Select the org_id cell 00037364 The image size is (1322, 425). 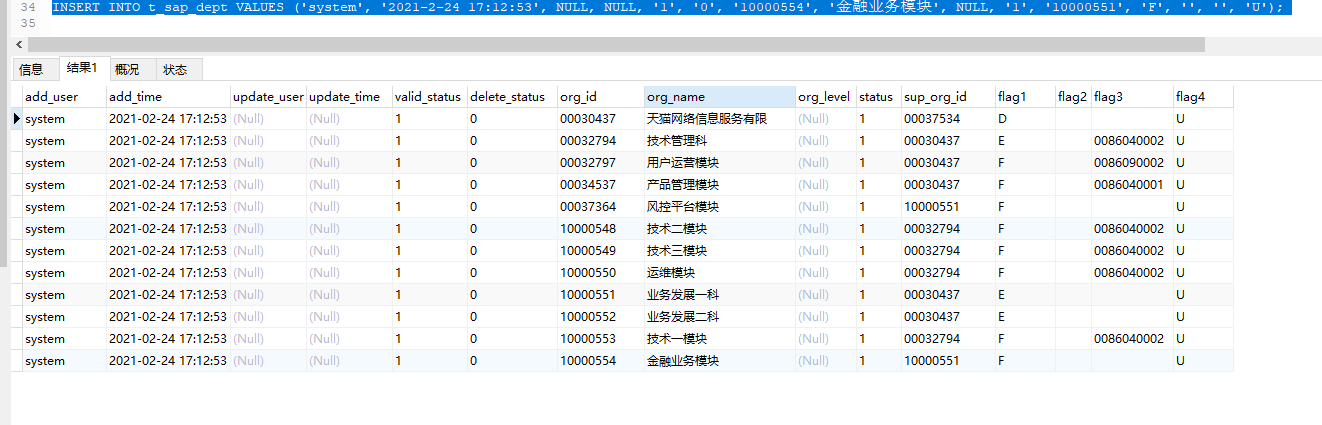(600, 207)
